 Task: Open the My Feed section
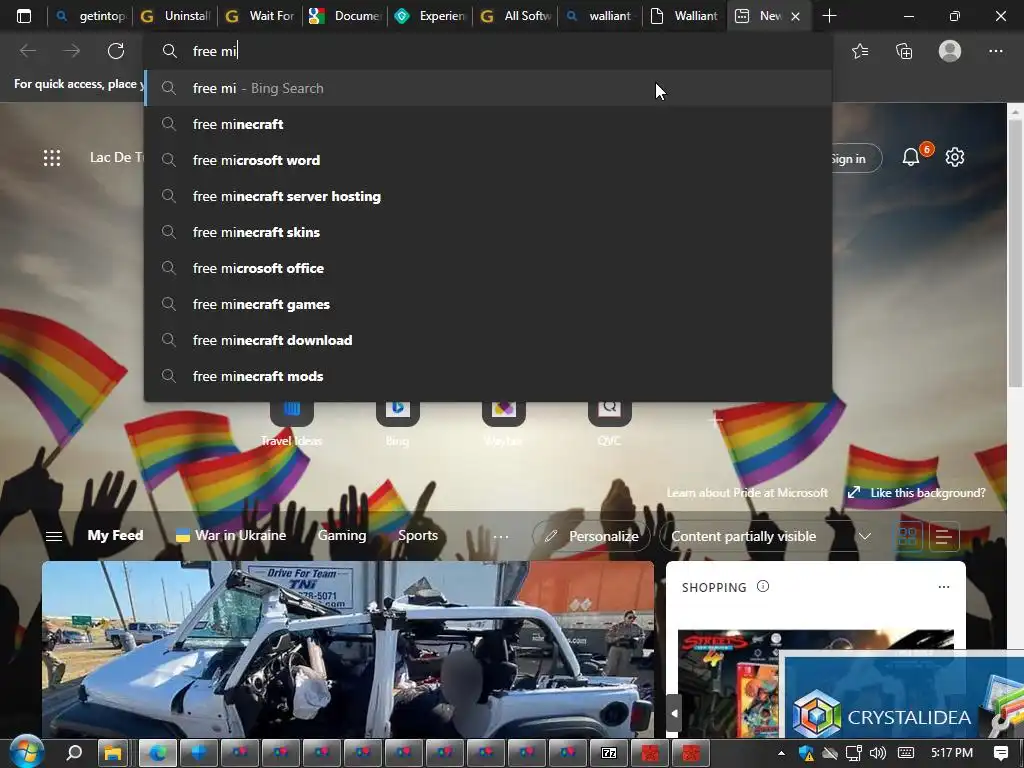click(115, 536)
